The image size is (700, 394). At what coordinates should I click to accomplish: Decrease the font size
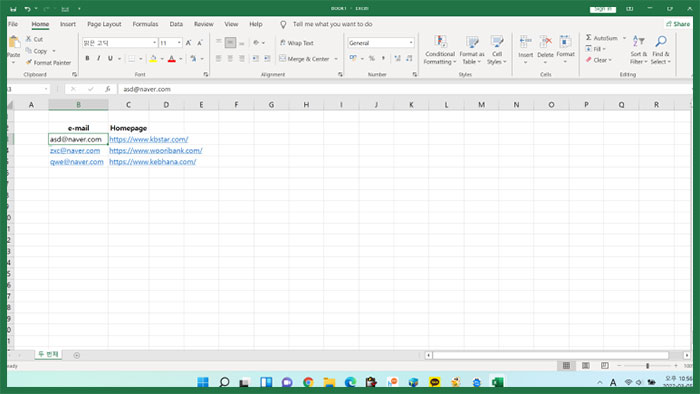[x=200, y=43]
